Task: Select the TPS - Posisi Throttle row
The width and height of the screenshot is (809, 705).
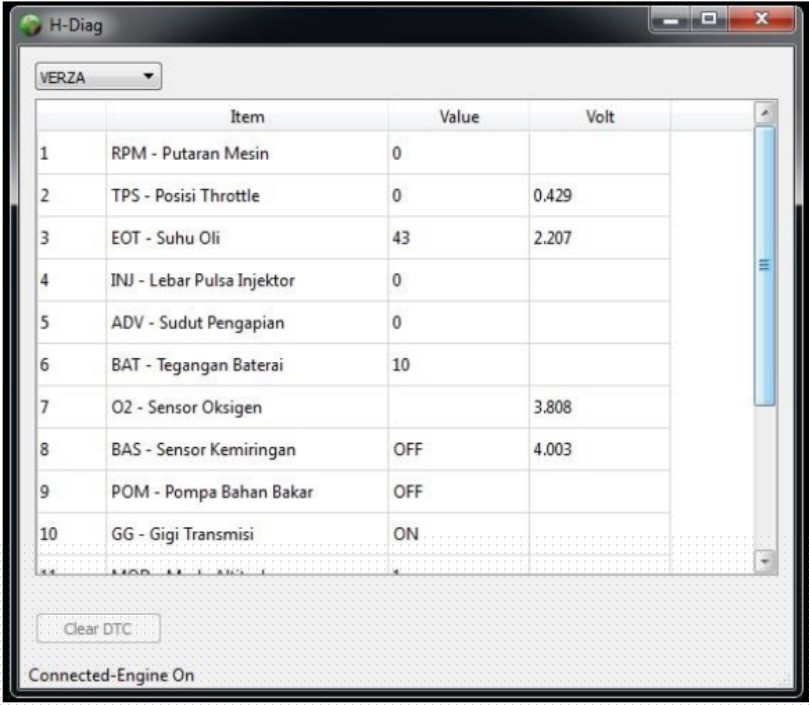Action: pyautogui.click(x=185, y=196)
